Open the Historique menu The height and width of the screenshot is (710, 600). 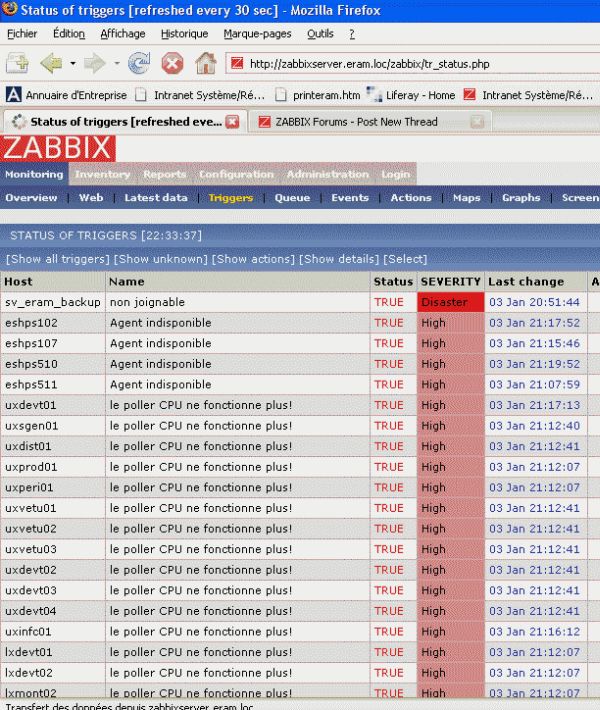184,34
